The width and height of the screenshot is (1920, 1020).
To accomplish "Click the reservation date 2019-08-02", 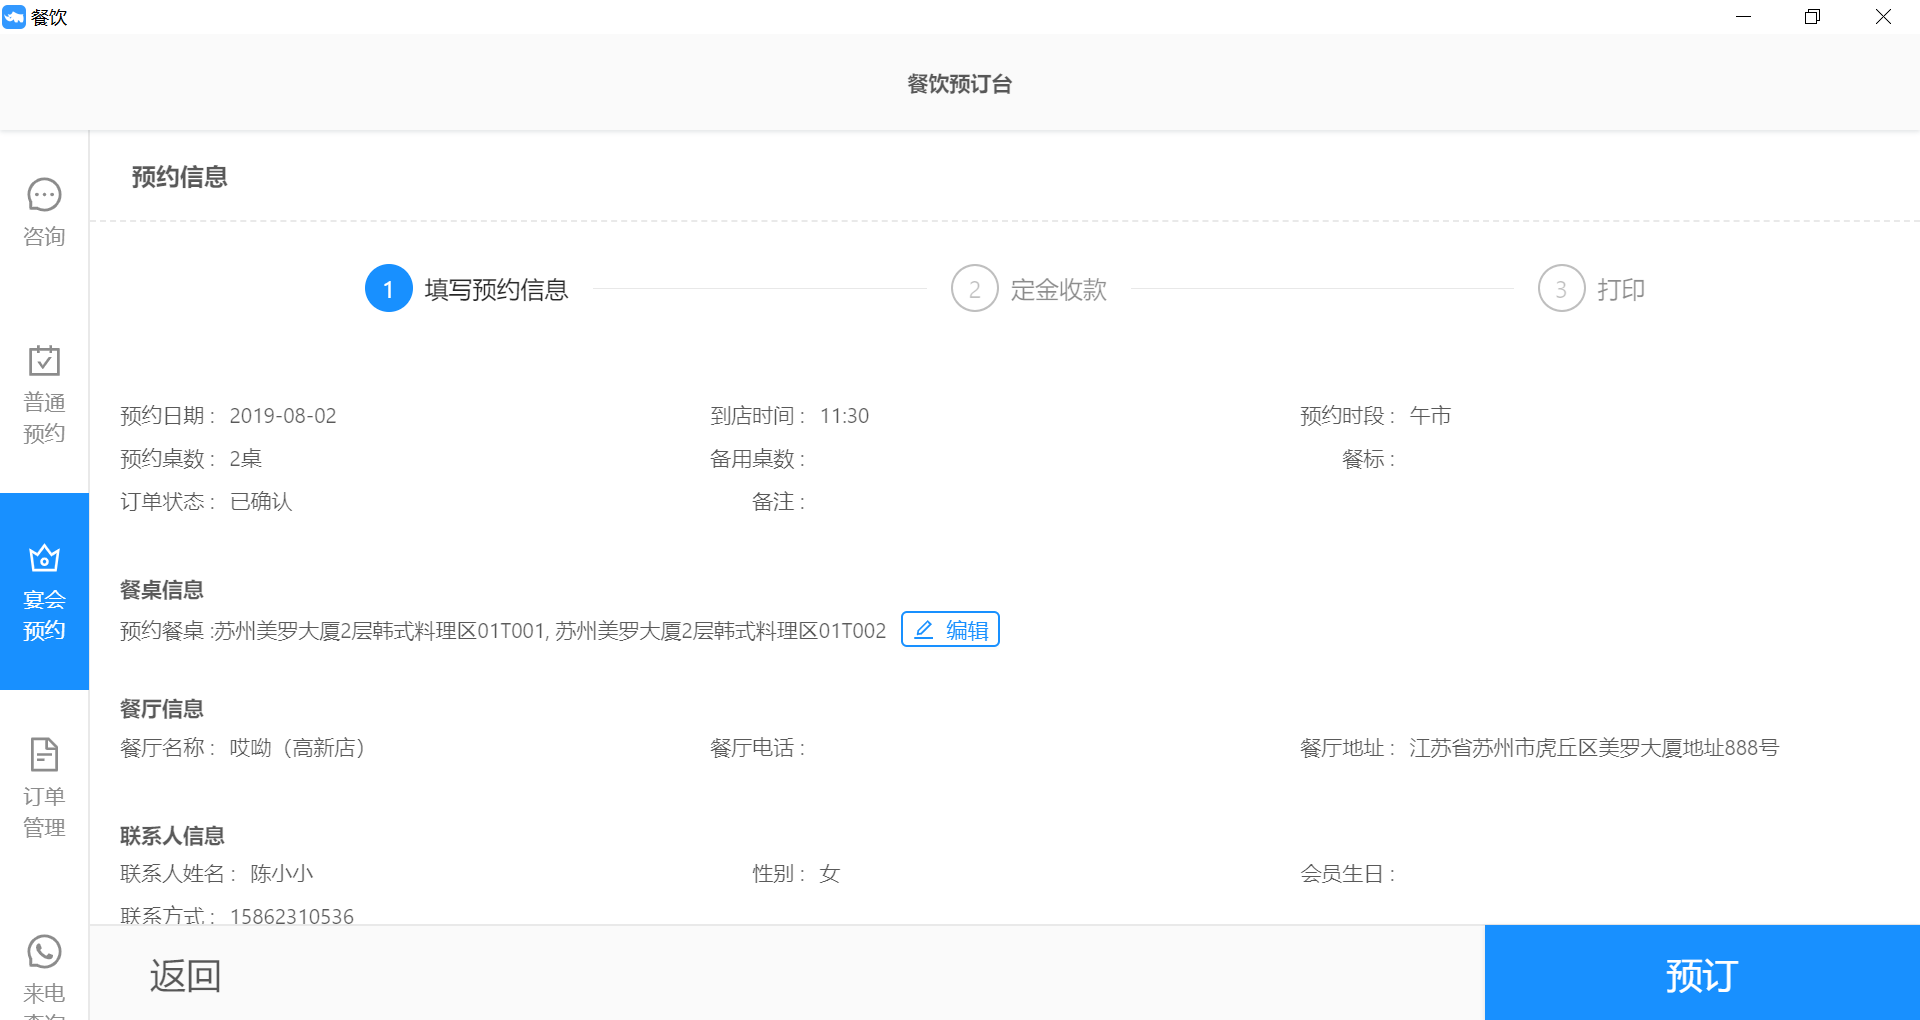I will click(283, 416).
